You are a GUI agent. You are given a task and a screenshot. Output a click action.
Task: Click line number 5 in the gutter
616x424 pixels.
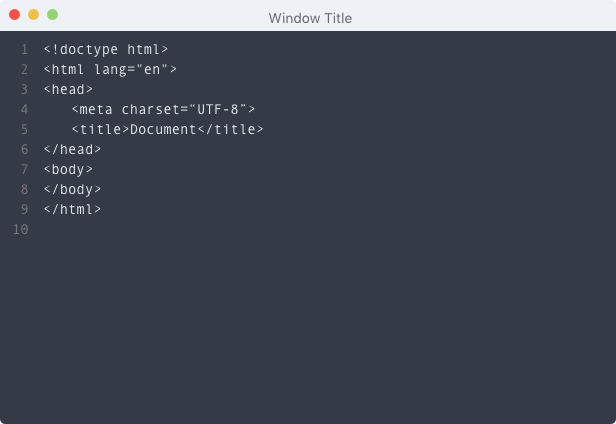tap(24, 129)
